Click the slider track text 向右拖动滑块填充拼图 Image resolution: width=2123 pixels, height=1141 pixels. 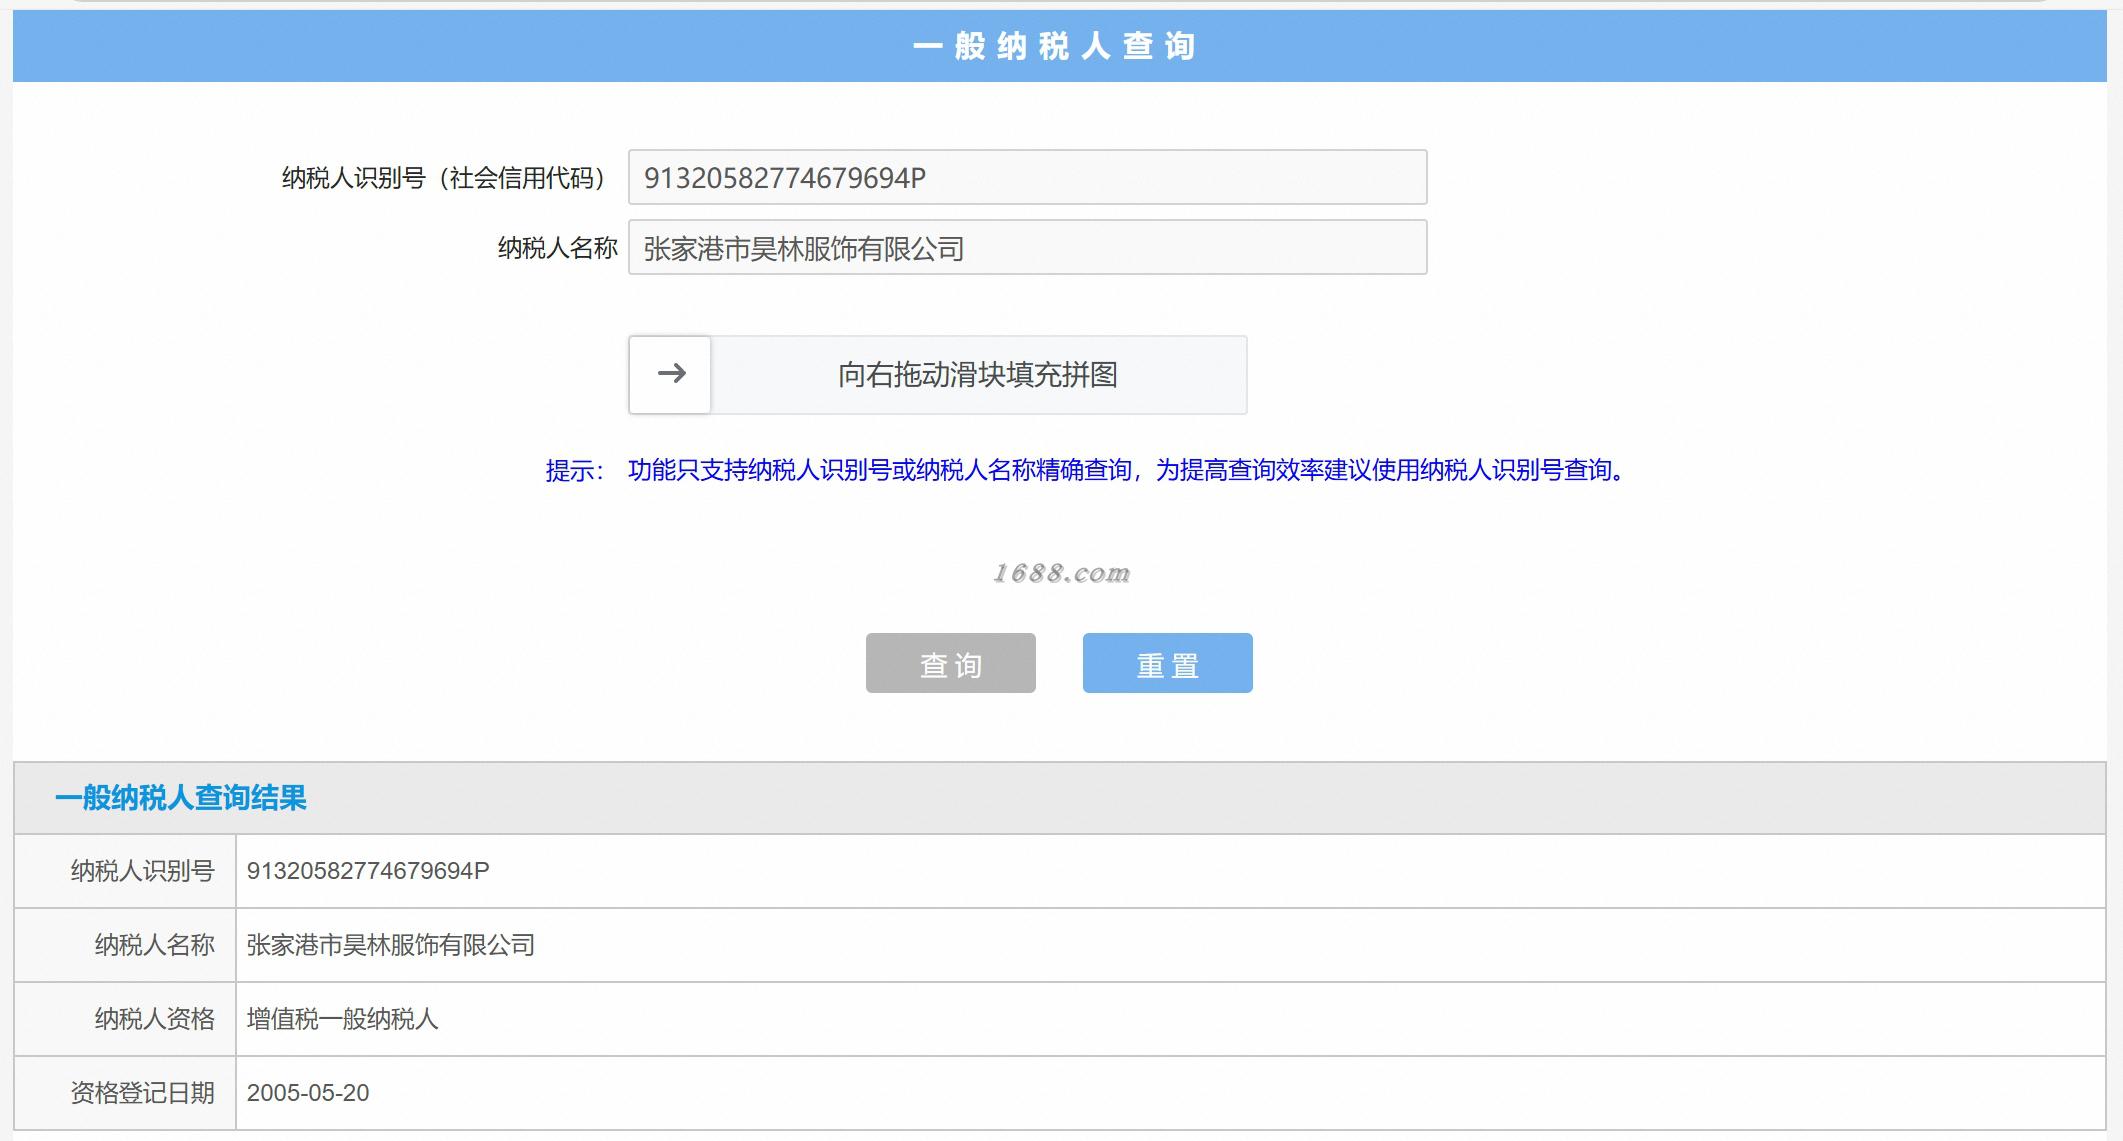point(977,375)
